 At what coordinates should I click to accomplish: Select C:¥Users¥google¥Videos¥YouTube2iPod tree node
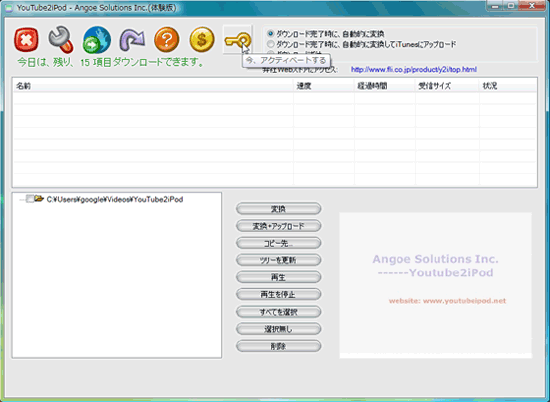(x=115, y=199)
